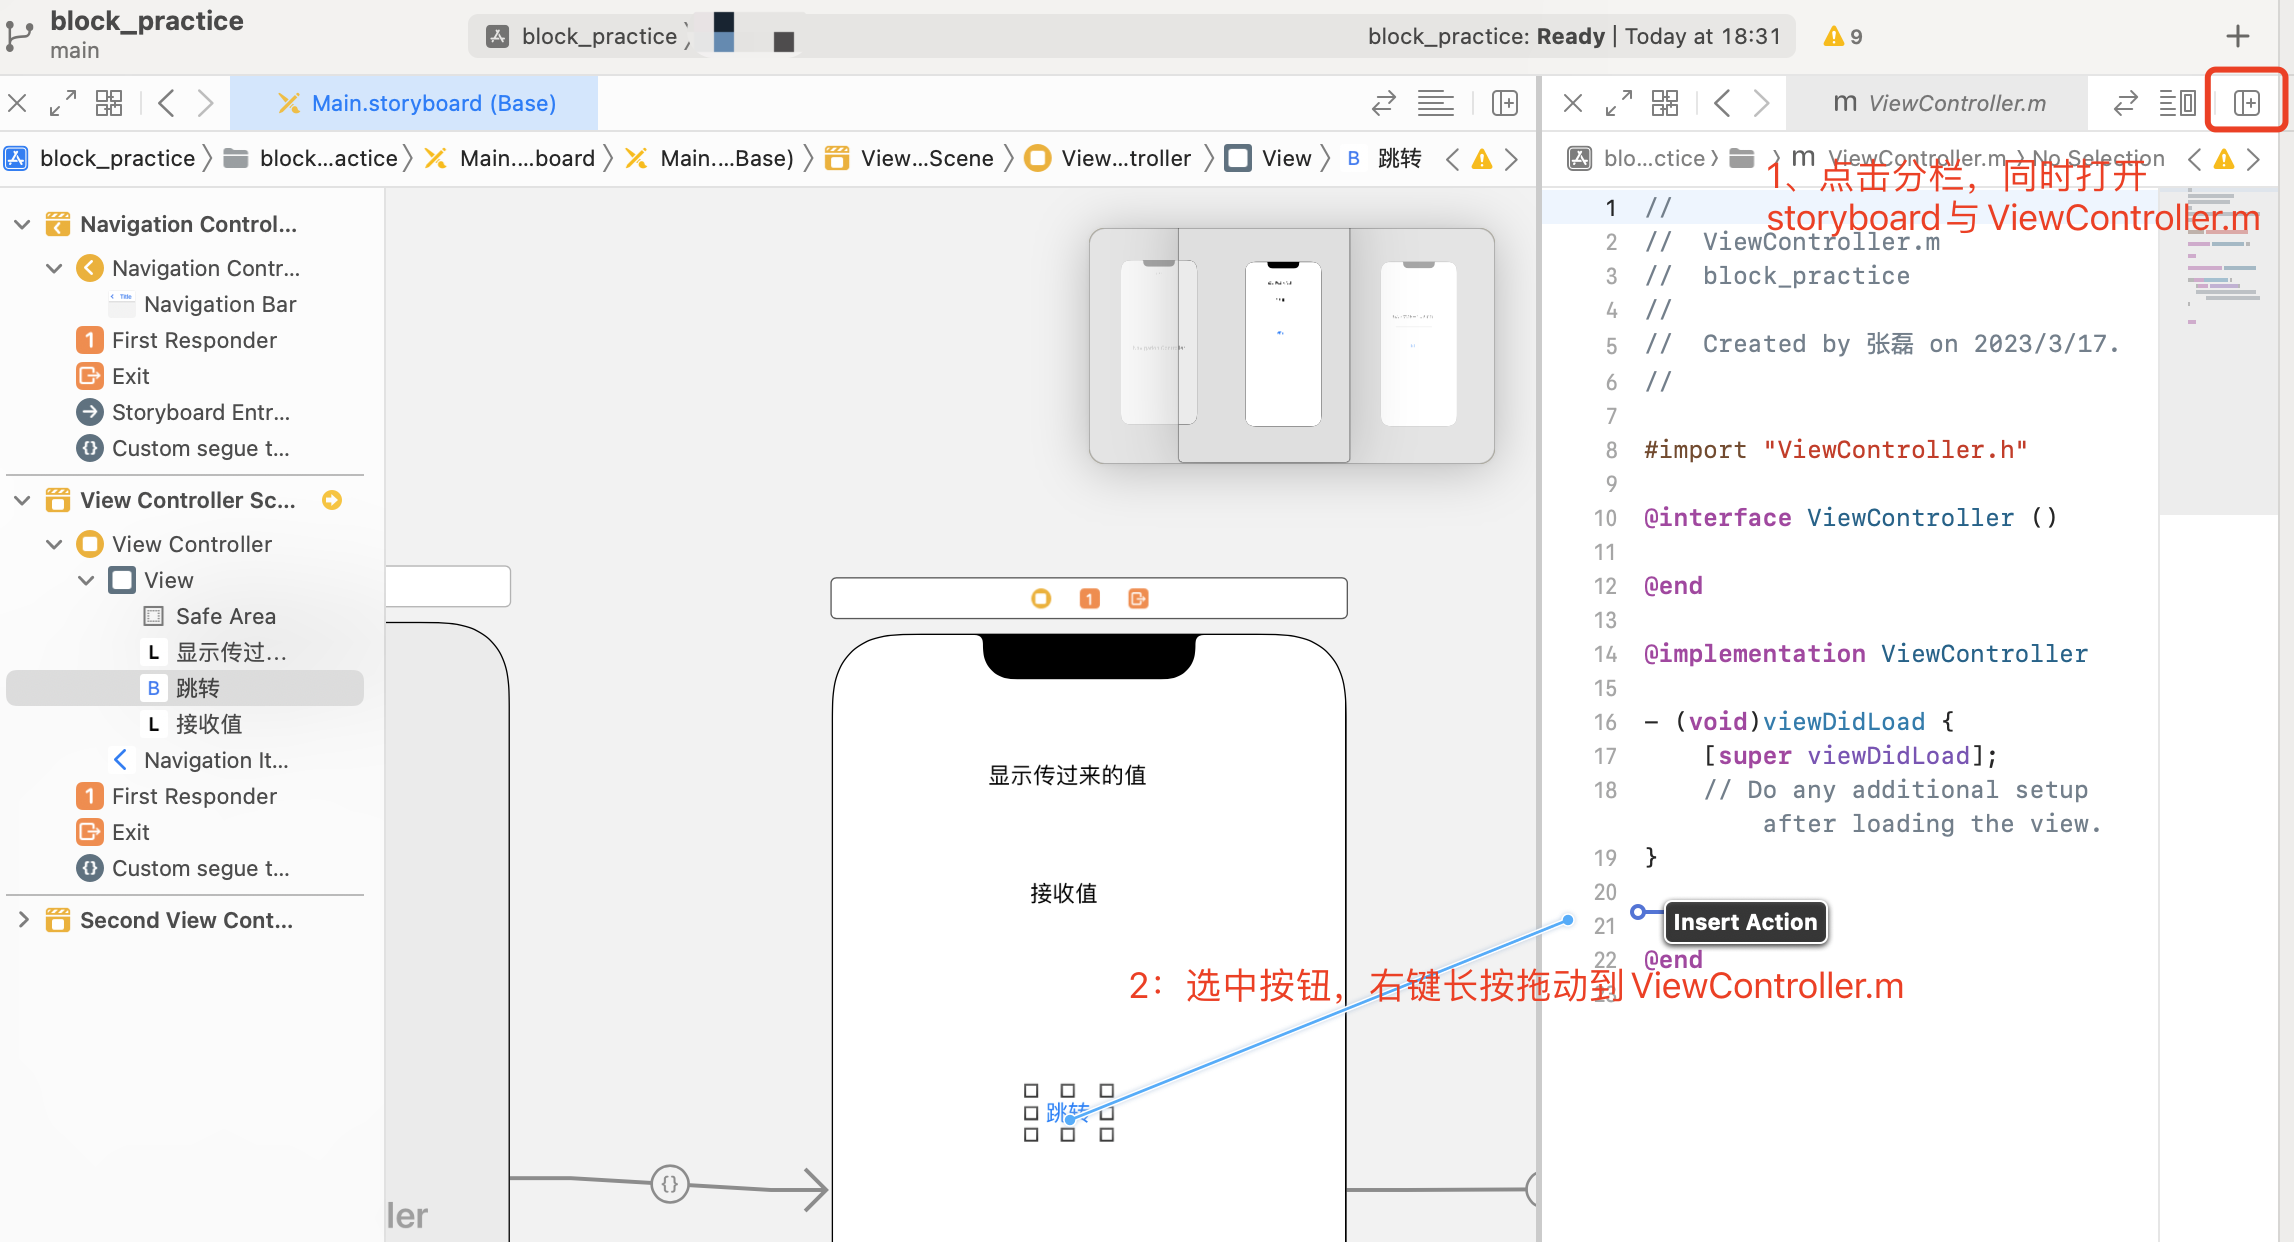Screen dimensions: 2294x1242
Task: Go back in the right editor history
Action: pos(1722,103)
